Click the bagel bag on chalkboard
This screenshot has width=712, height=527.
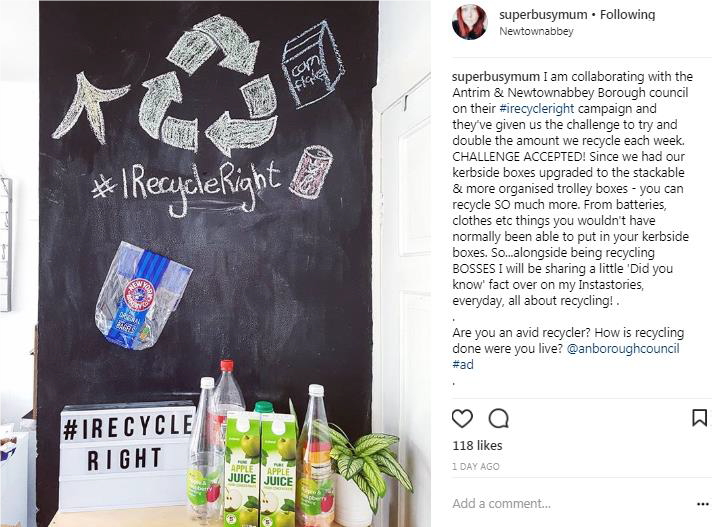coord(142,296)
